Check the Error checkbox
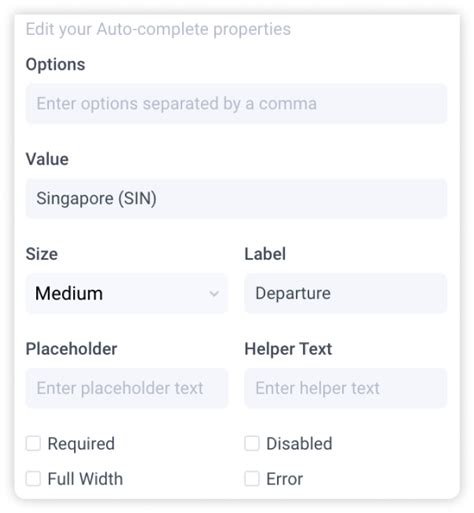This screenshot has height=513, width=474. pyautogui.click(x=252, y=479)
